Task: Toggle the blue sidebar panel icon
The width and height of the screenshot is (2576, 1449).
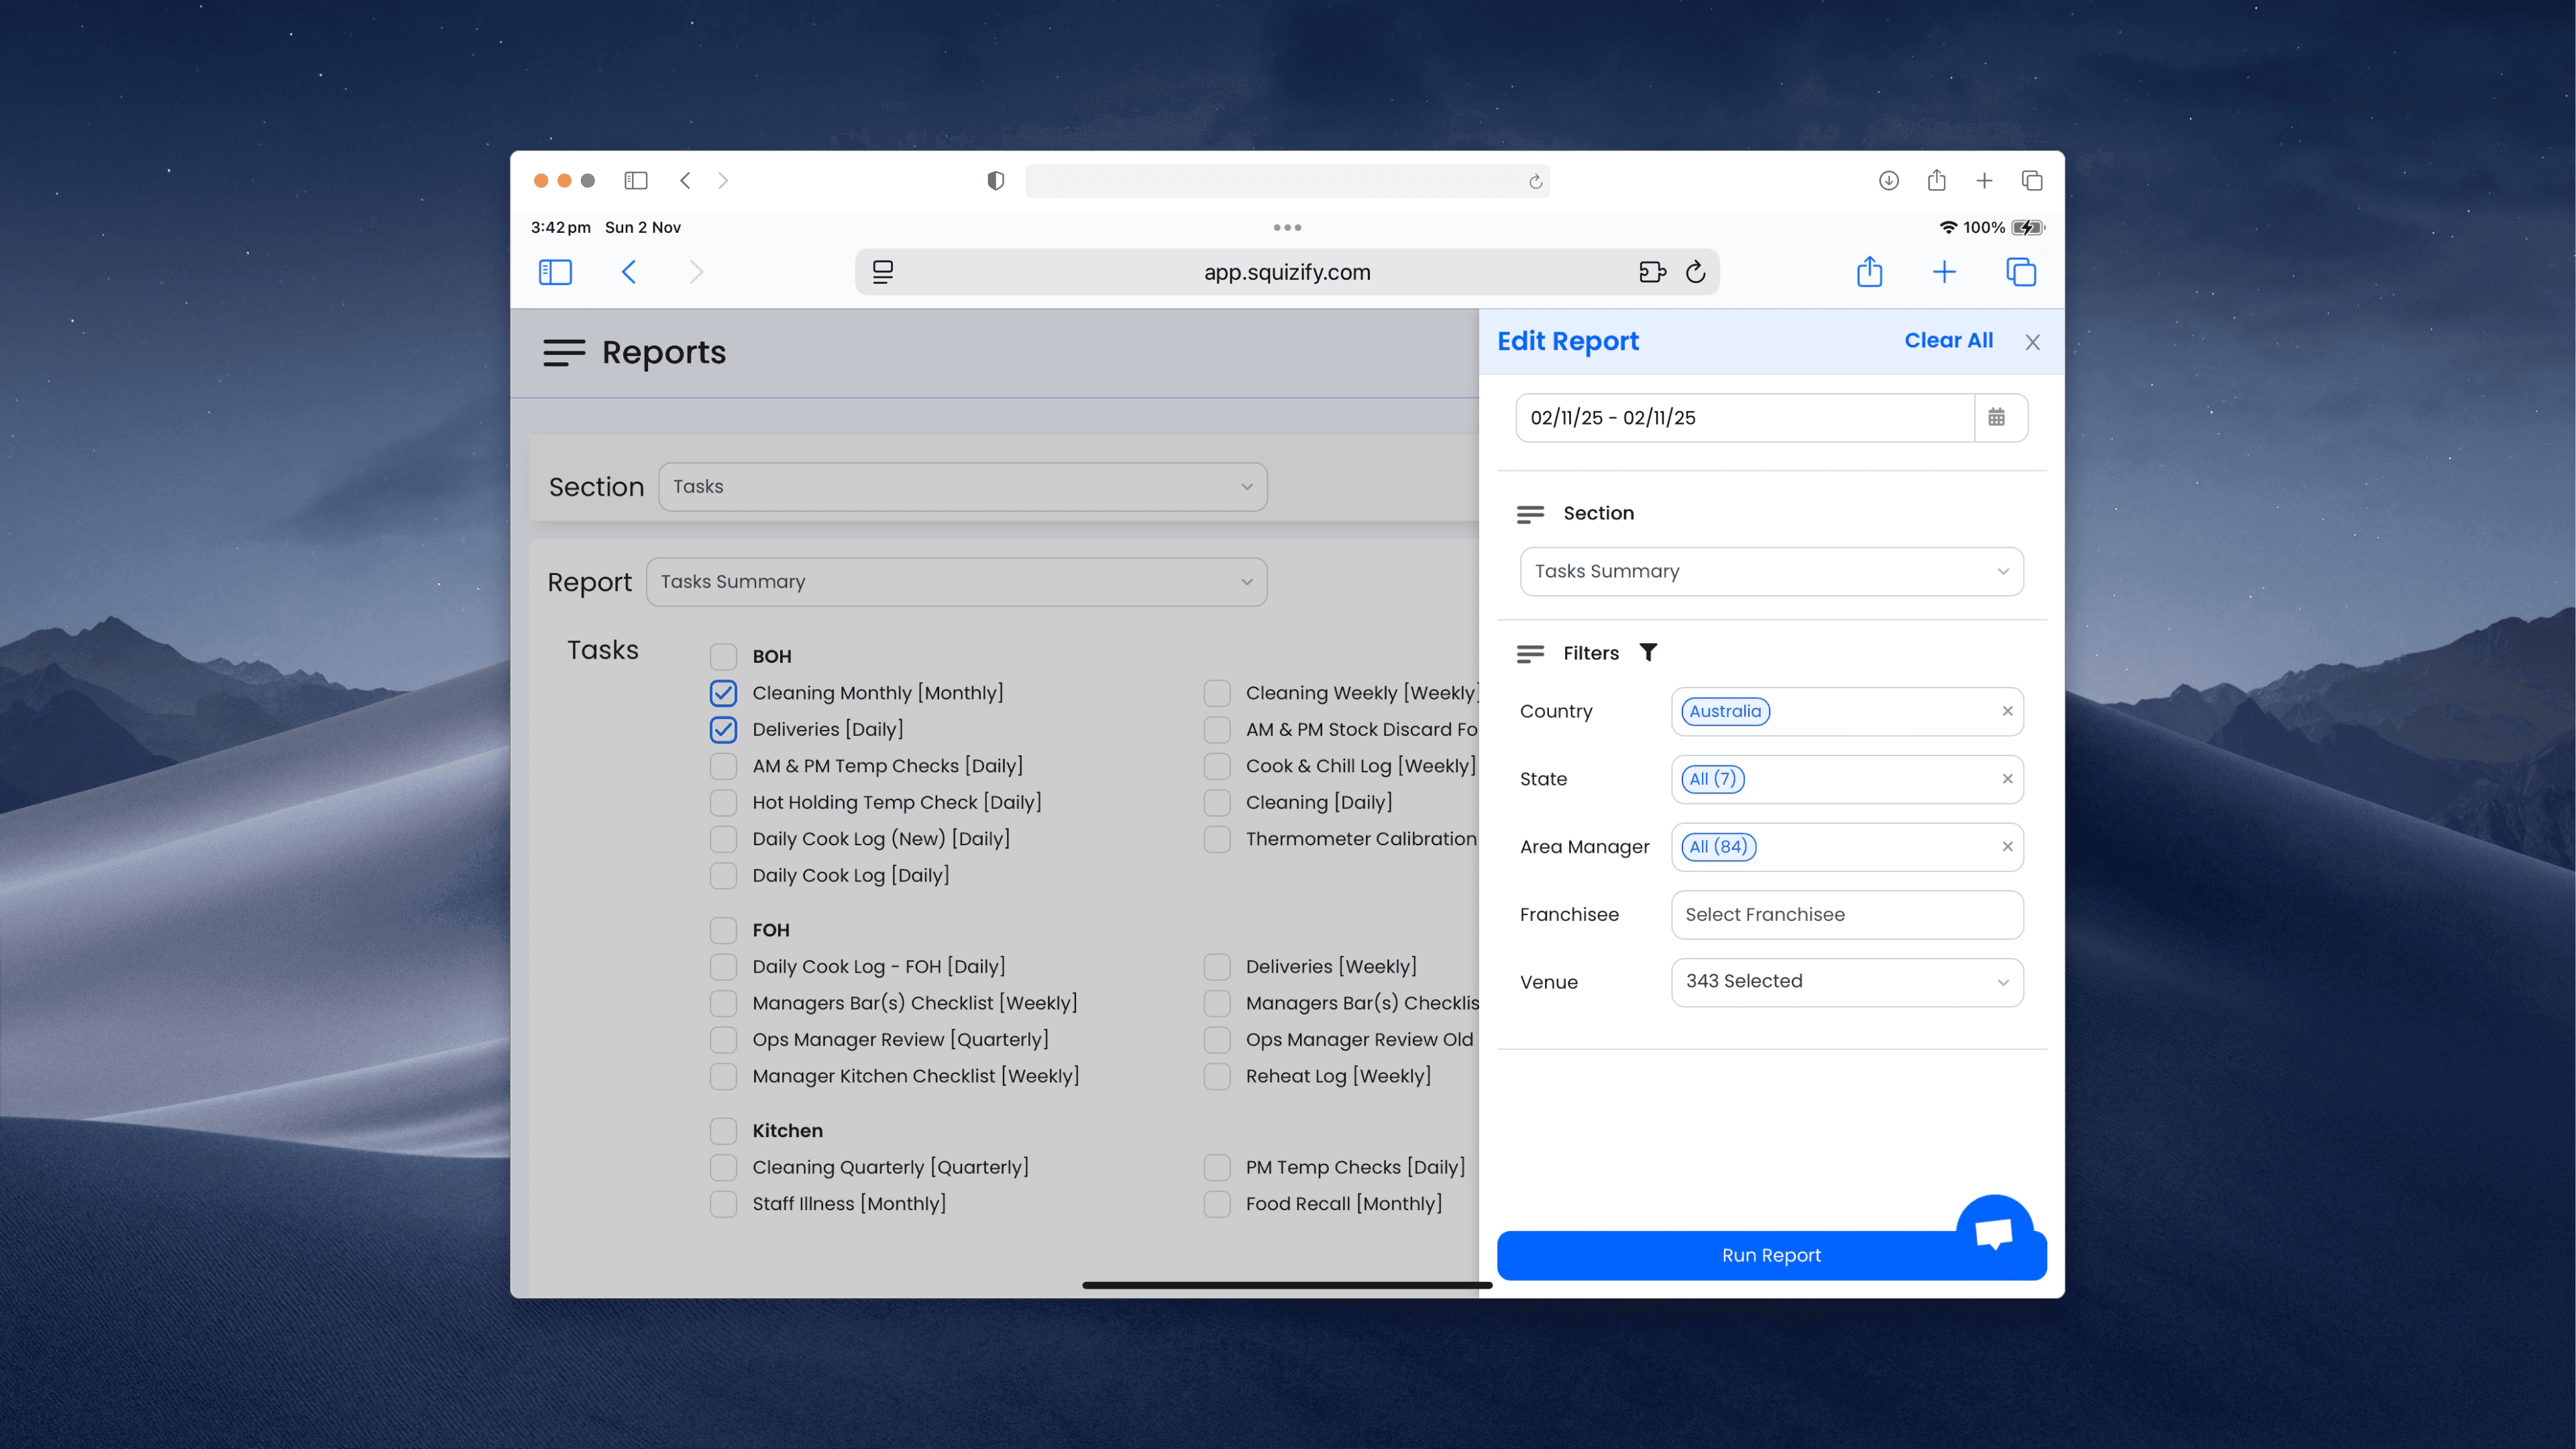Action: (x=555, y=272)
